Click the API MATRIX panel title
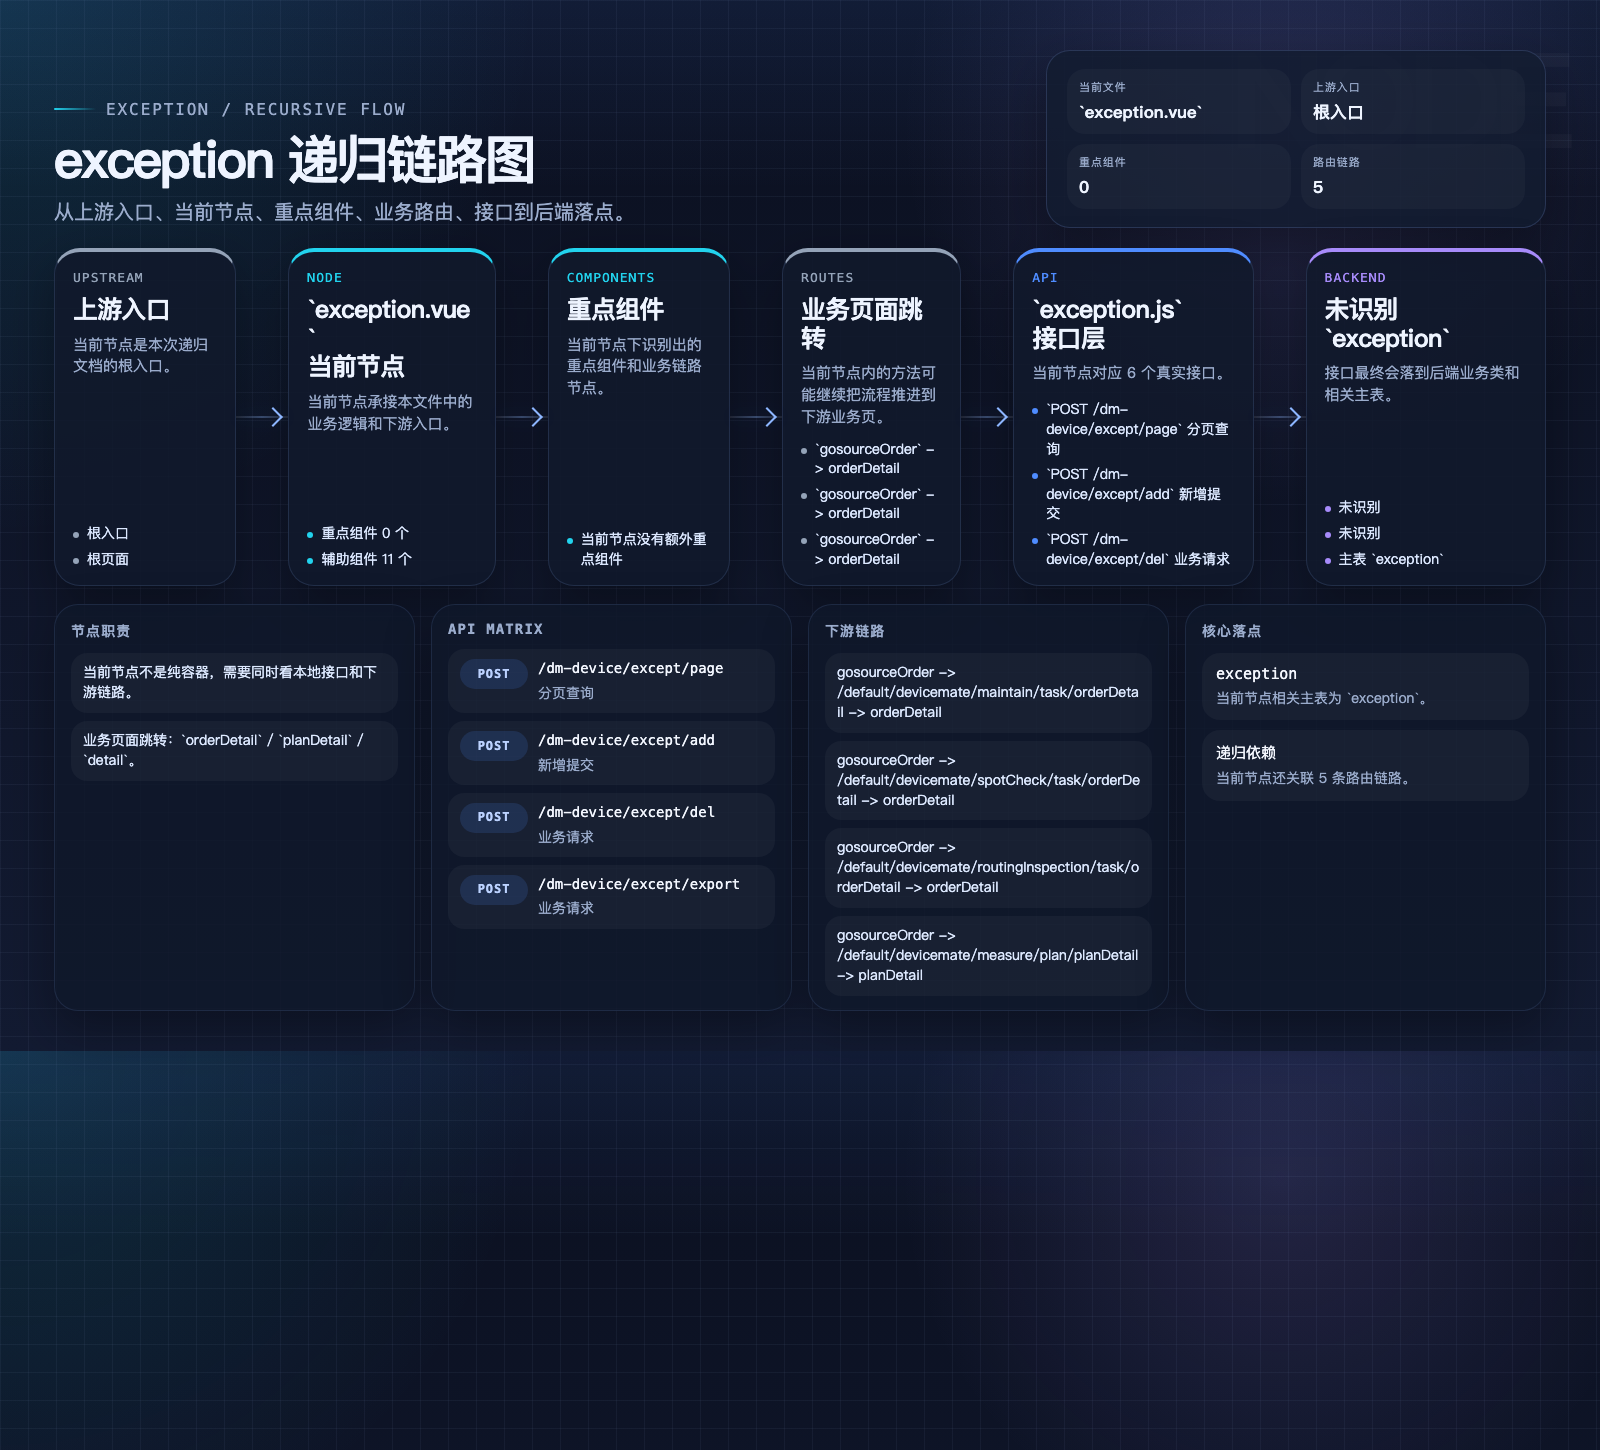The image size is (1600, 1450). [x=495, y=629]
